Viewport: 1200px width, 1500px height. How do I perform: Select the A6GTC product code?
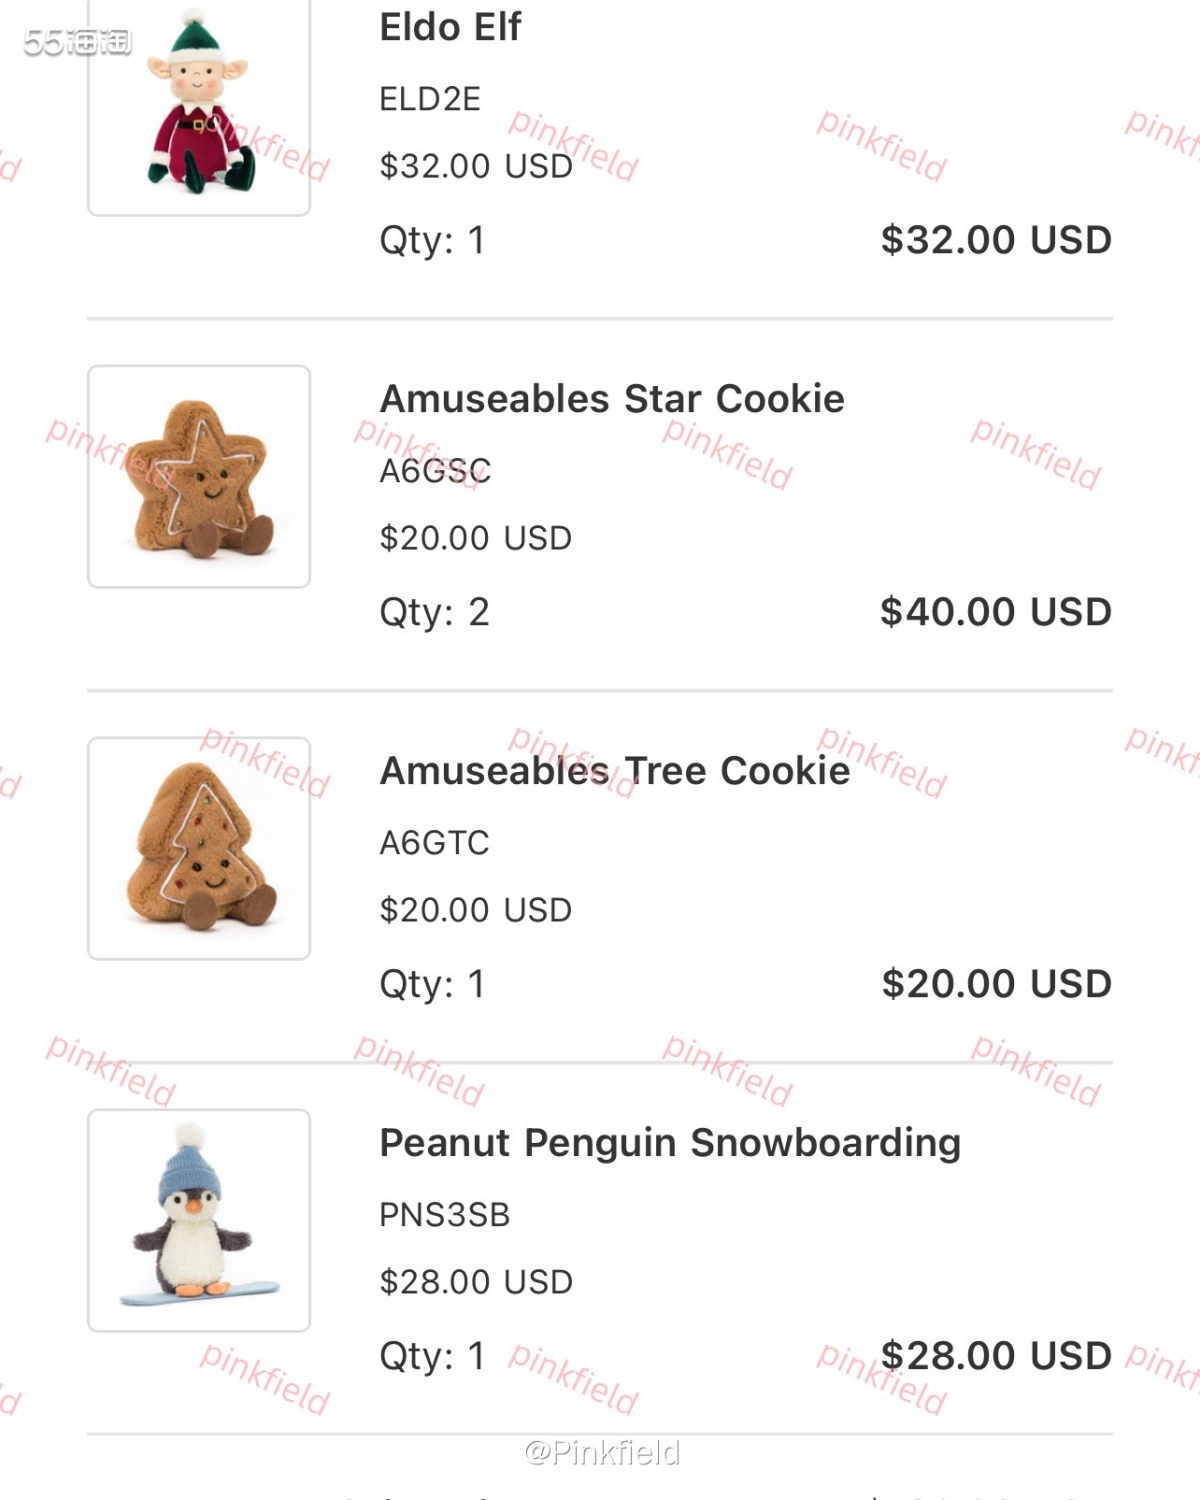click(x=434, y=843)
